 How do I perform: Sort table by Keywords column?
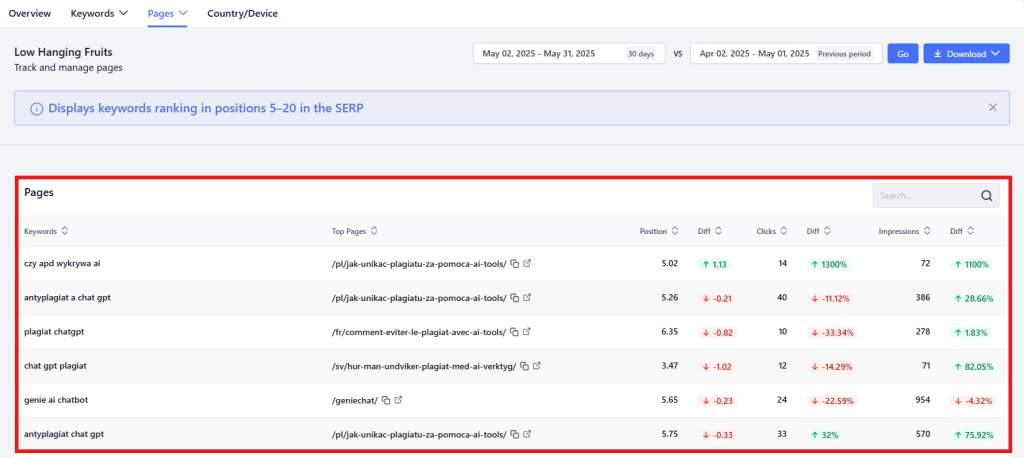[x=44, y=231]
